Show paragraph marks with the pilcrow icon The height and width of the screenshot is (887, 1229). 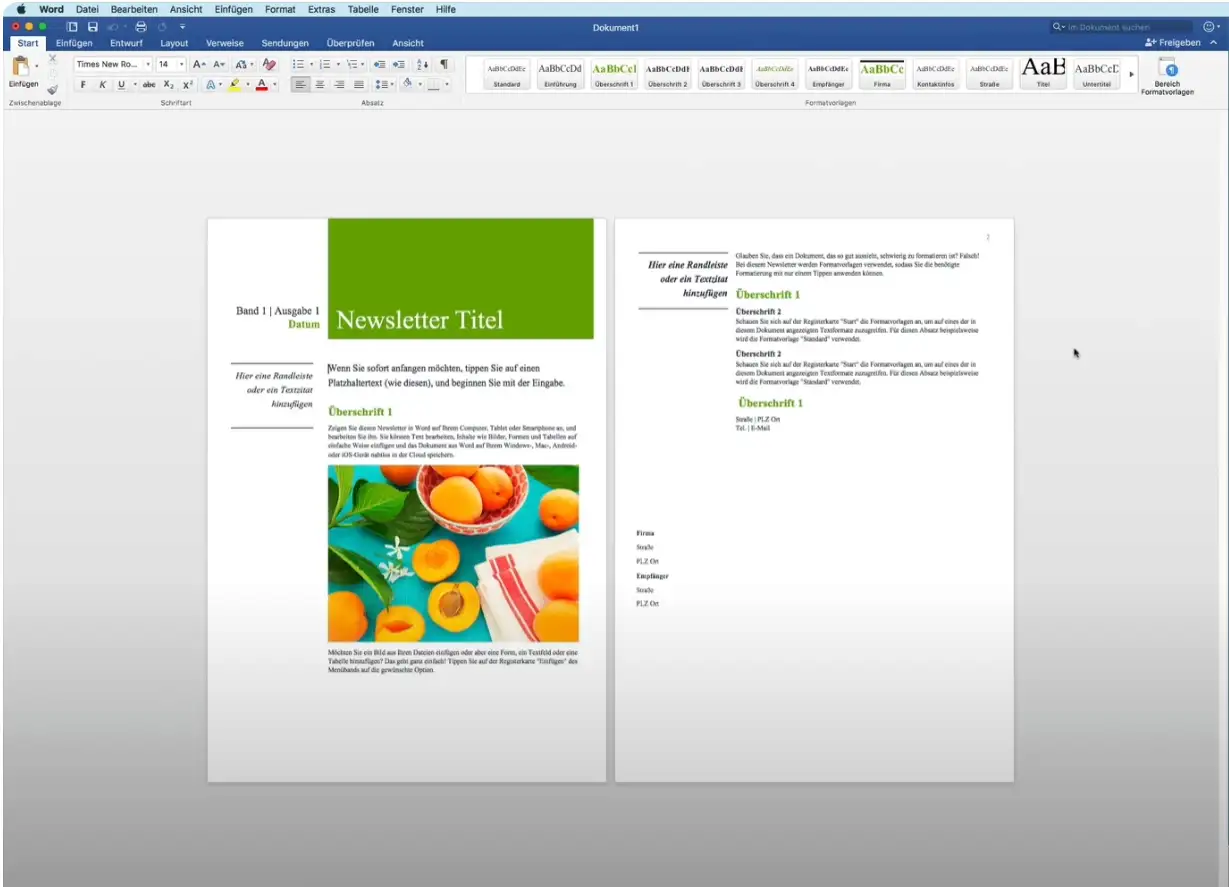point(444,64)
